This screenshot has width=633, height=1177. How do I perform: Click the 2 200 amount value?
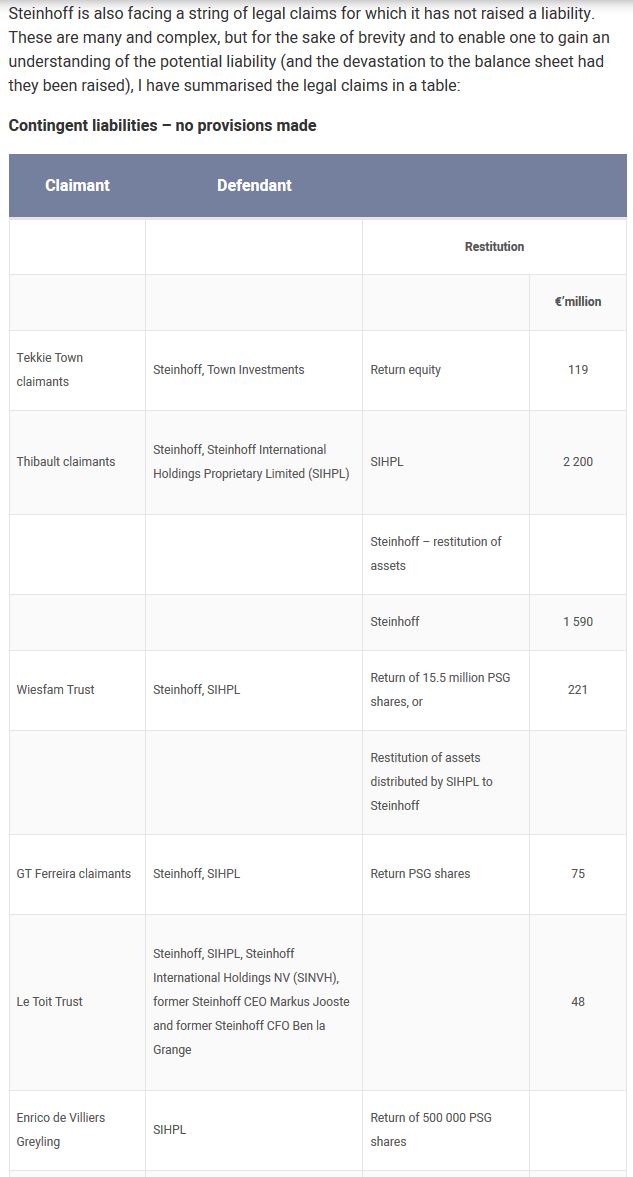click(578, 462)
